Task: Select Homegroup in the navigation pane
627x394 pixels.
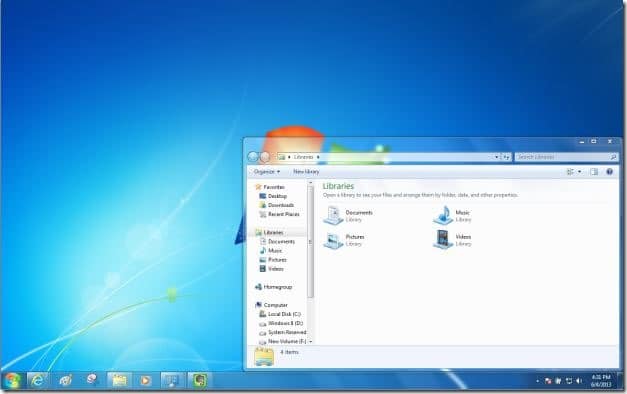Action: pos(278,287)
